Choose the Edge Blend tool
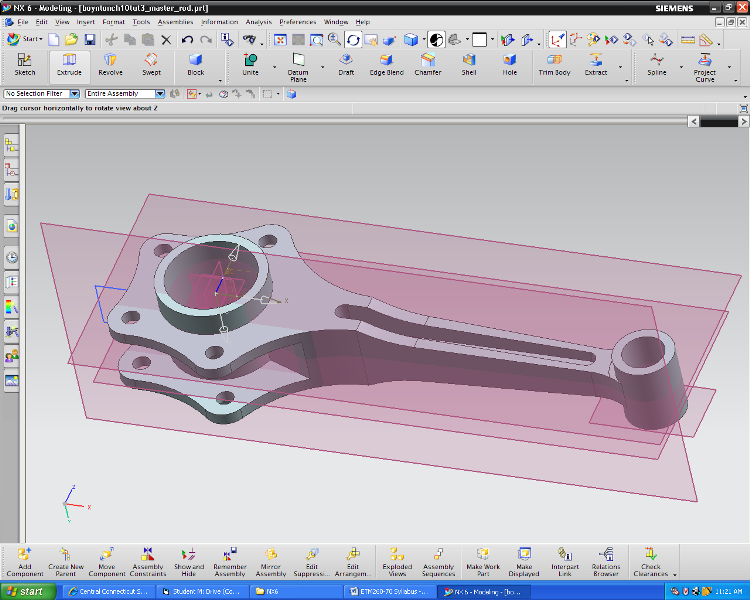The image size is (750, 600). point(386,65)
